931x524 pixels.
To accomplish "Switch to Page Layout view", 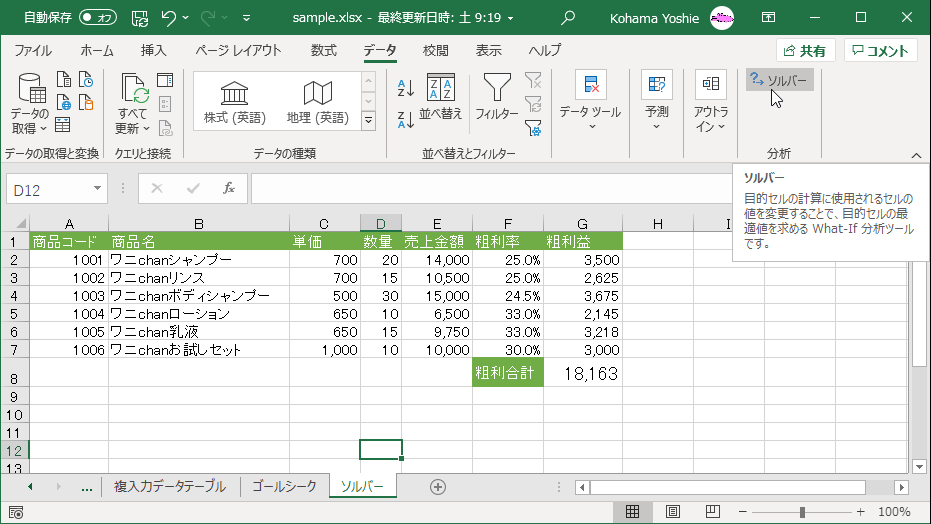I will pyautogui.click(x=673, y=512).
